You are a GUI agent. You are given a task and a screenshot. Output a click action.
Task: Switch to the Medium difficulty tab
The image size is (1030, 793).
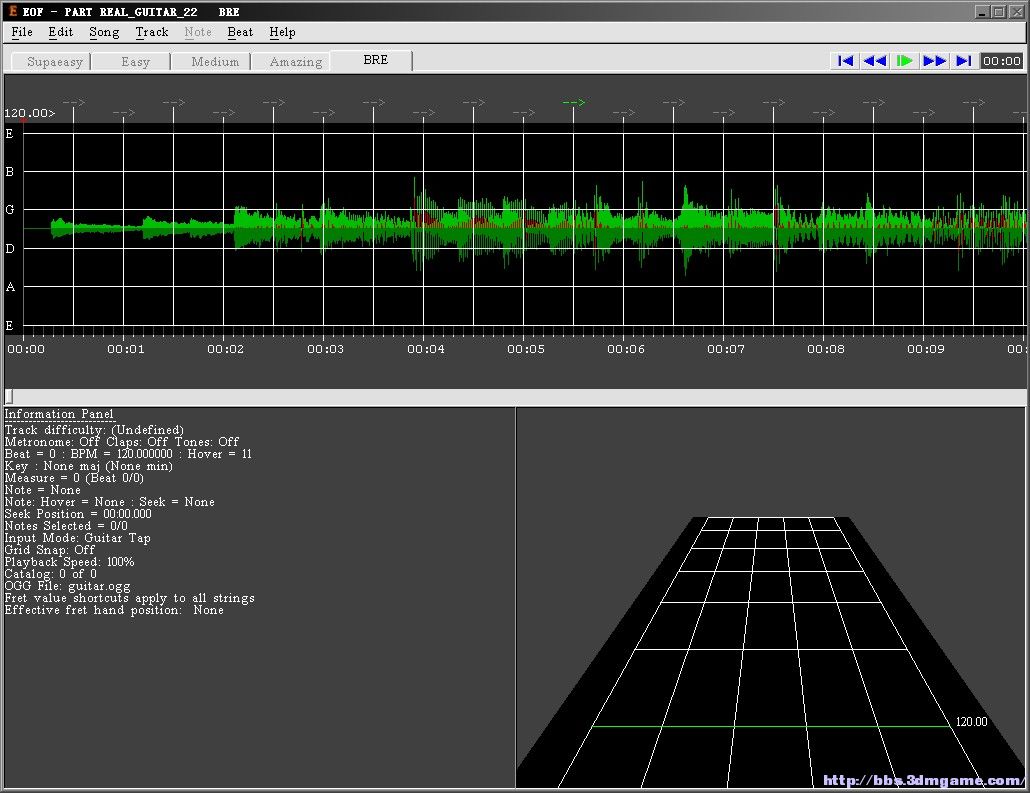click(x=212, y=62)
